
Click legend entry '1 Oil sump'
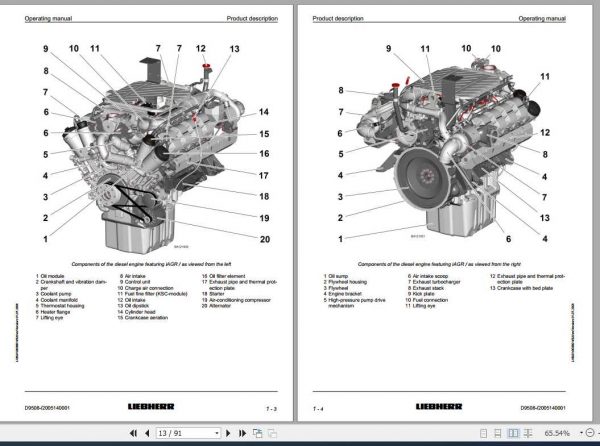336,276
